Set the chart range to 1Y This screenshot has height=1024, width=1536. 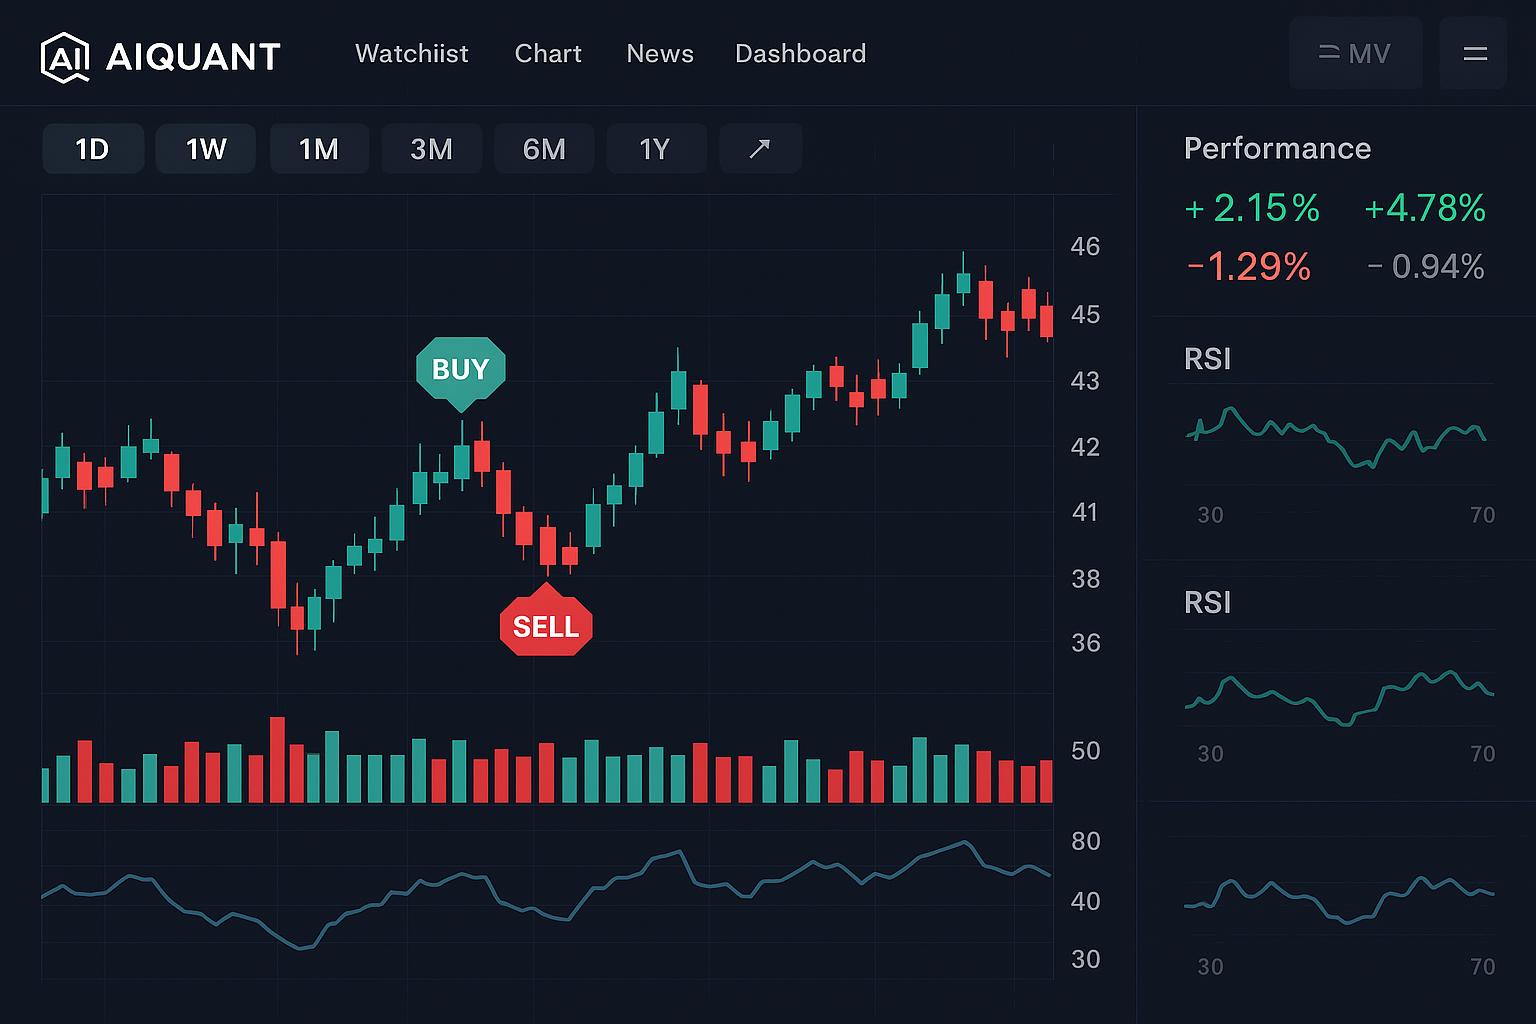pyautogui.click(x=655, y=149)
